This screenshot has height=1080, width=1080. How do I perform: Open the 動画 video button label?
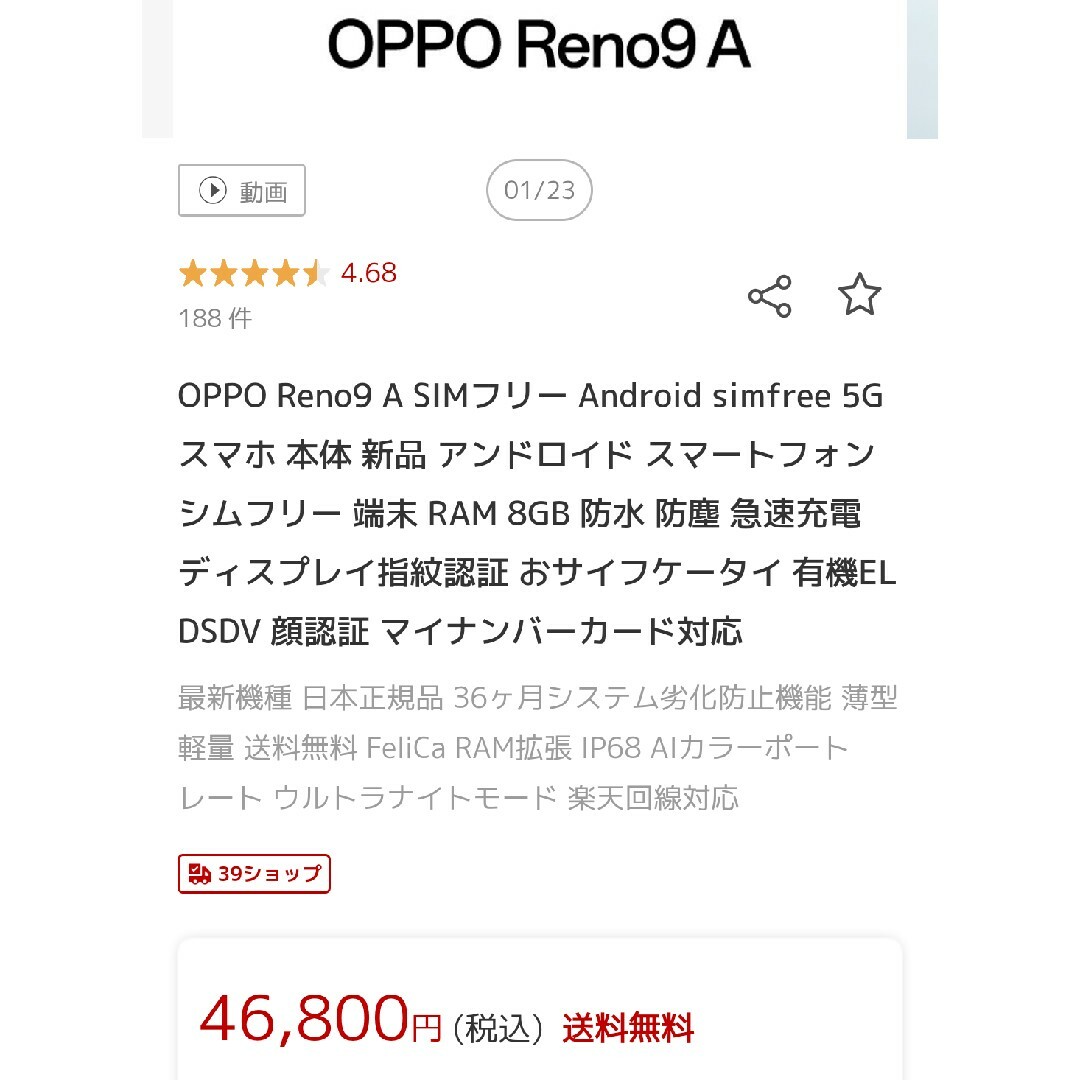[263, 191]
